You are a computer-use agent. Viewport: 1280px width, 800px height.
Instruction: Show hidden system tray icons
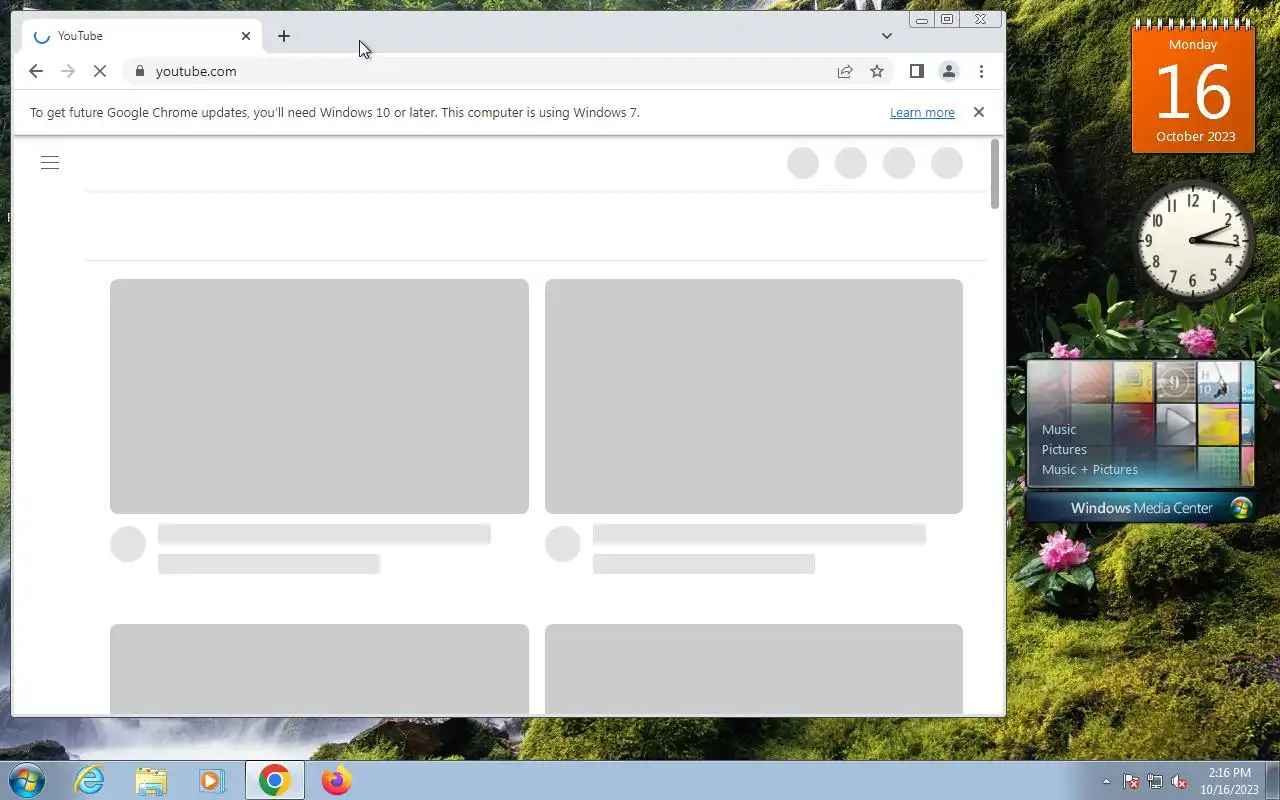pos(1106,781)
